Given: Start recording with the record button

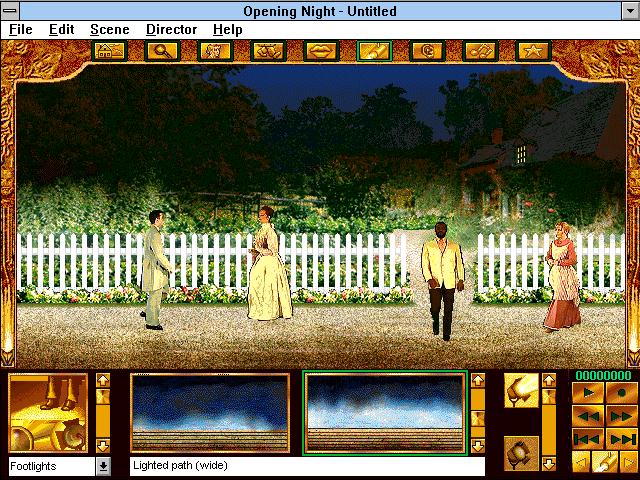Looking at the screenshot, I should coord(622,393).
